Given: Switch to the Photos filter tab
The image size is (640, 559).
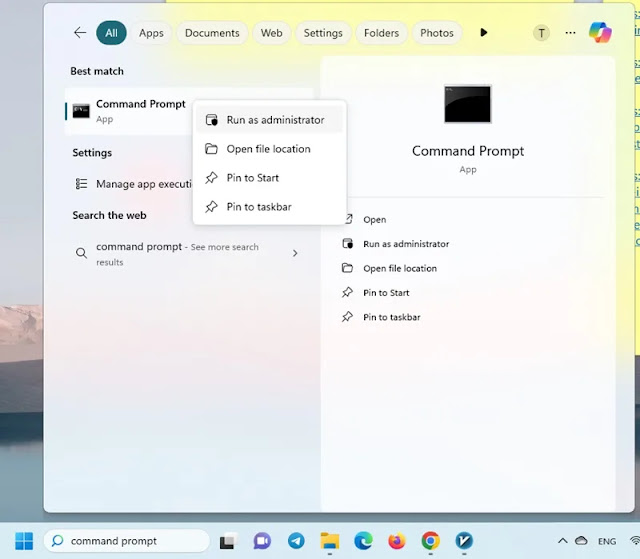Looking at the screenshot, I should (x=437, y=33).
